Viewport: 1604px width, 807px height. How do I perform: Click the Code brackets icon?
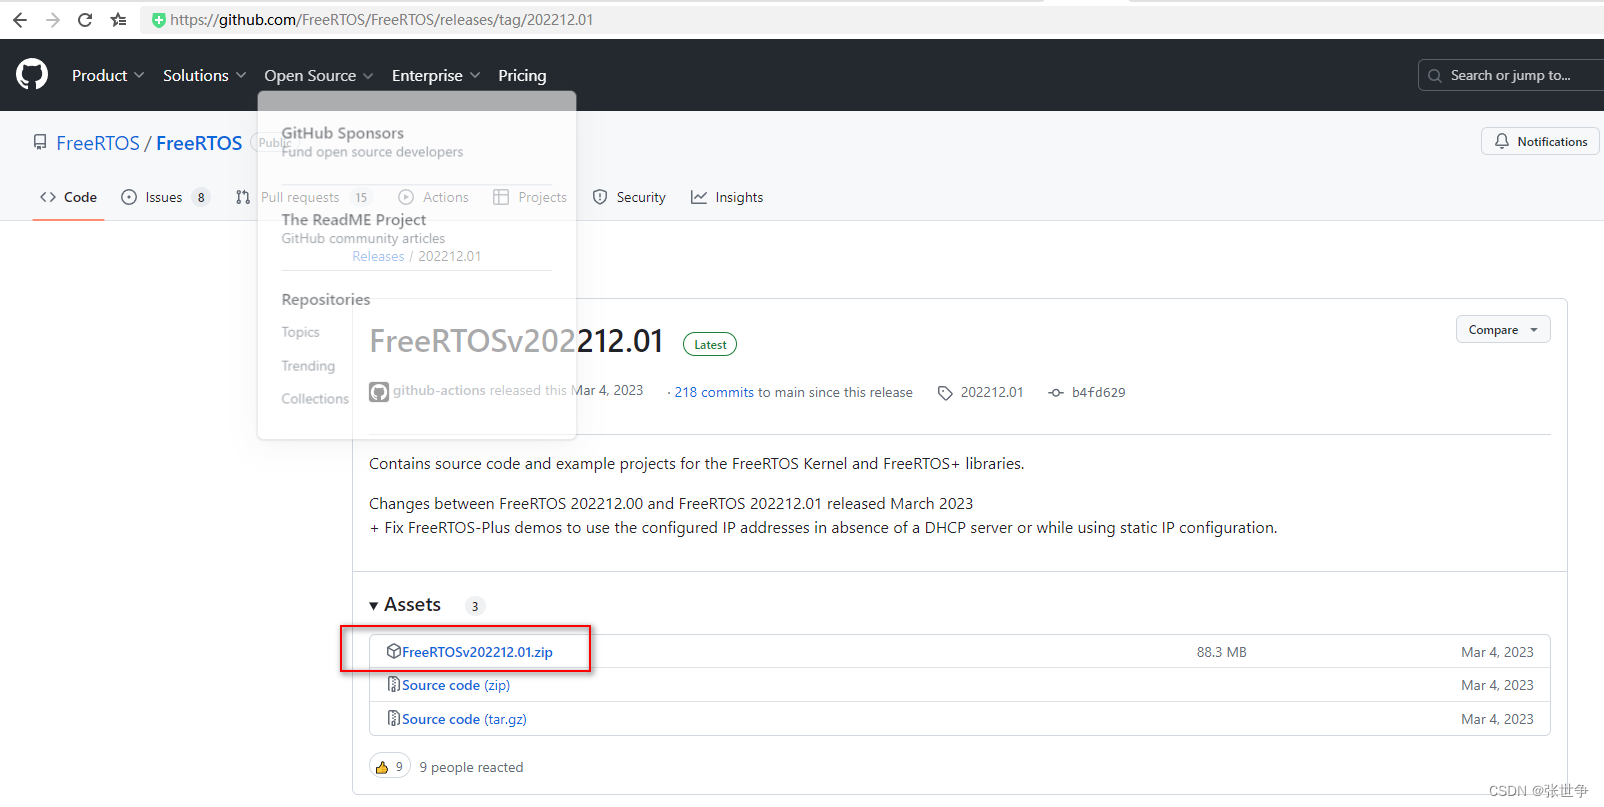coord(48,197)
